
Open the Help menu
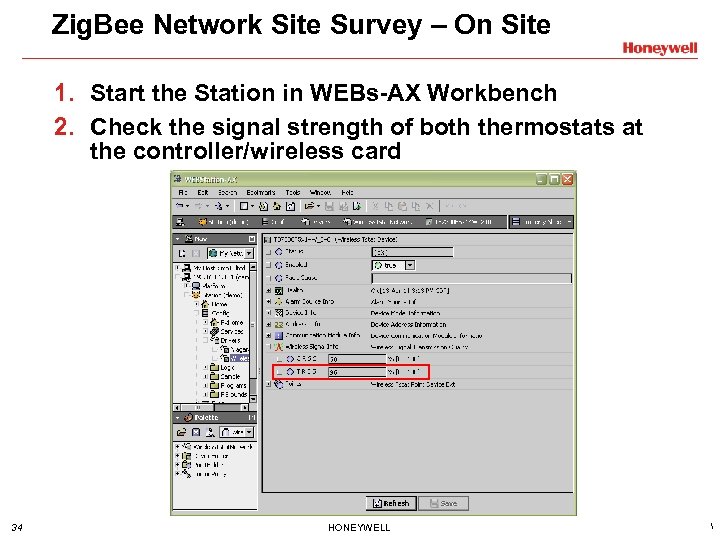click(347, 192)
